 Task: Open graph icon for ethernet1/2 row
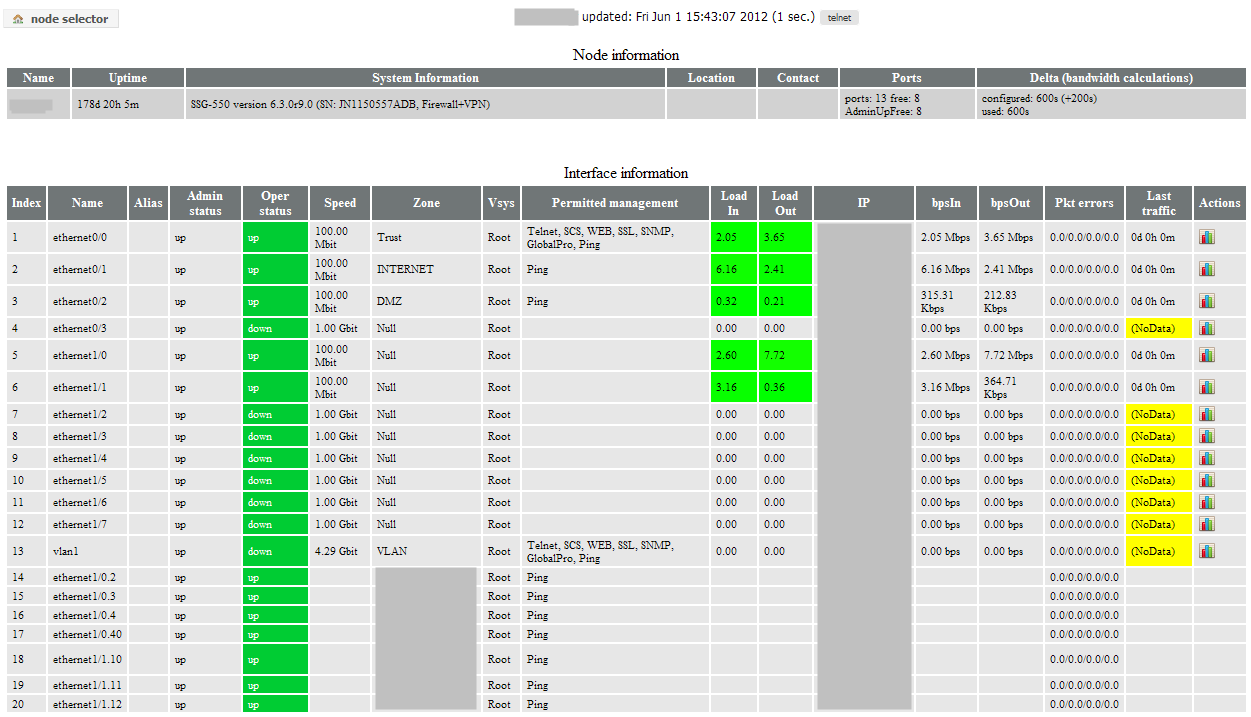(1207, 414)
